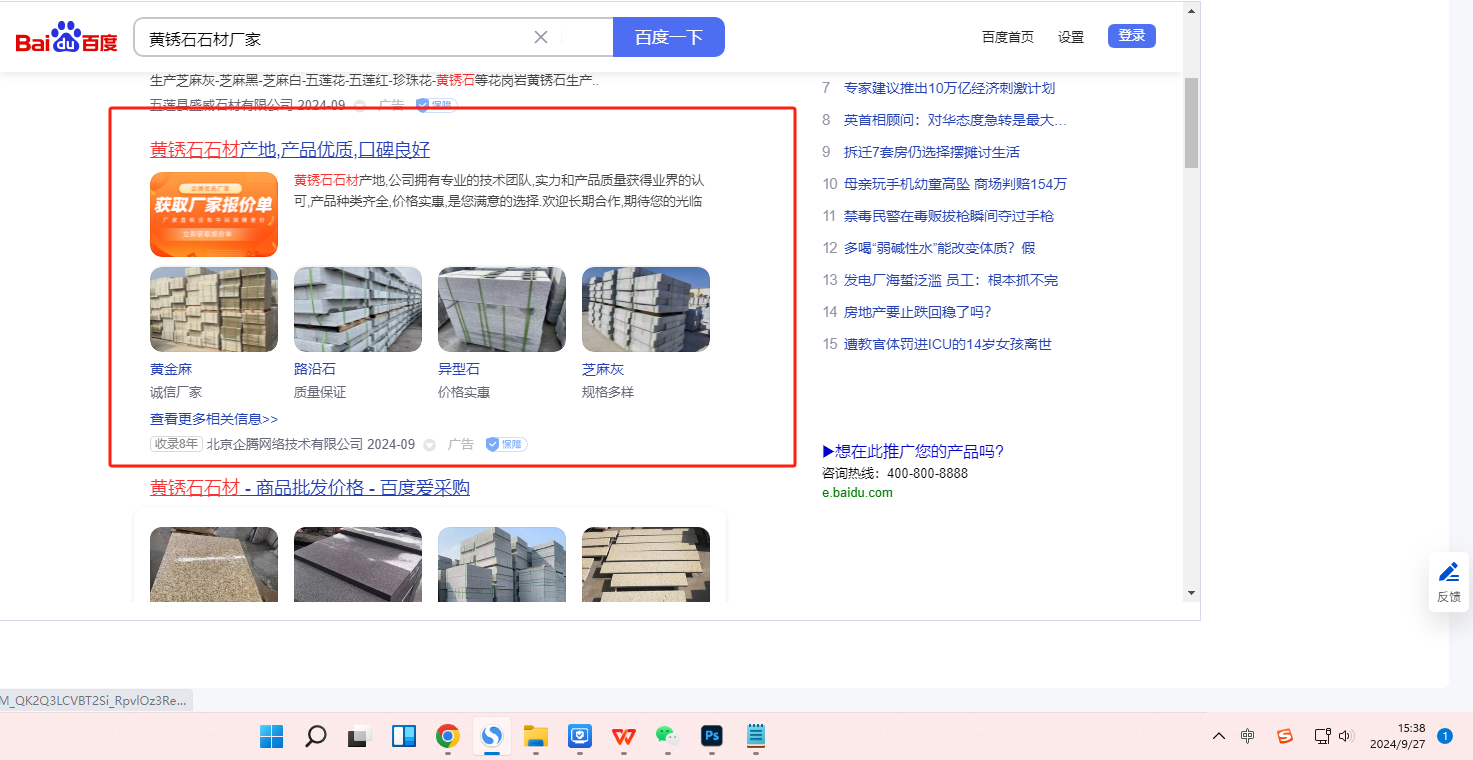Open hot topic 拆迁7套房仍选择摆摊讨生活
Image resolution: width=1473 pixels, height=760 pixels.
(932, 152)
